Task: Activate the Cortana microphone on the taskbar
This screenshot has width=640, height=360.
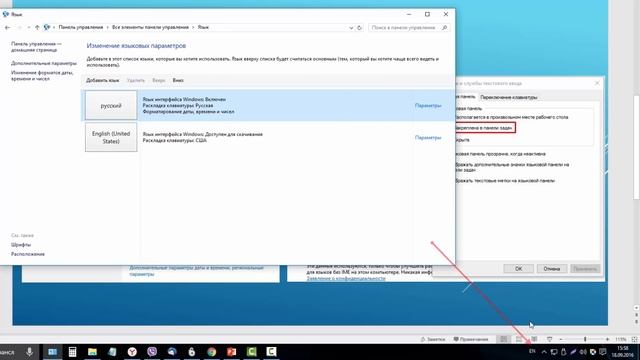Action: pos(29,351)
